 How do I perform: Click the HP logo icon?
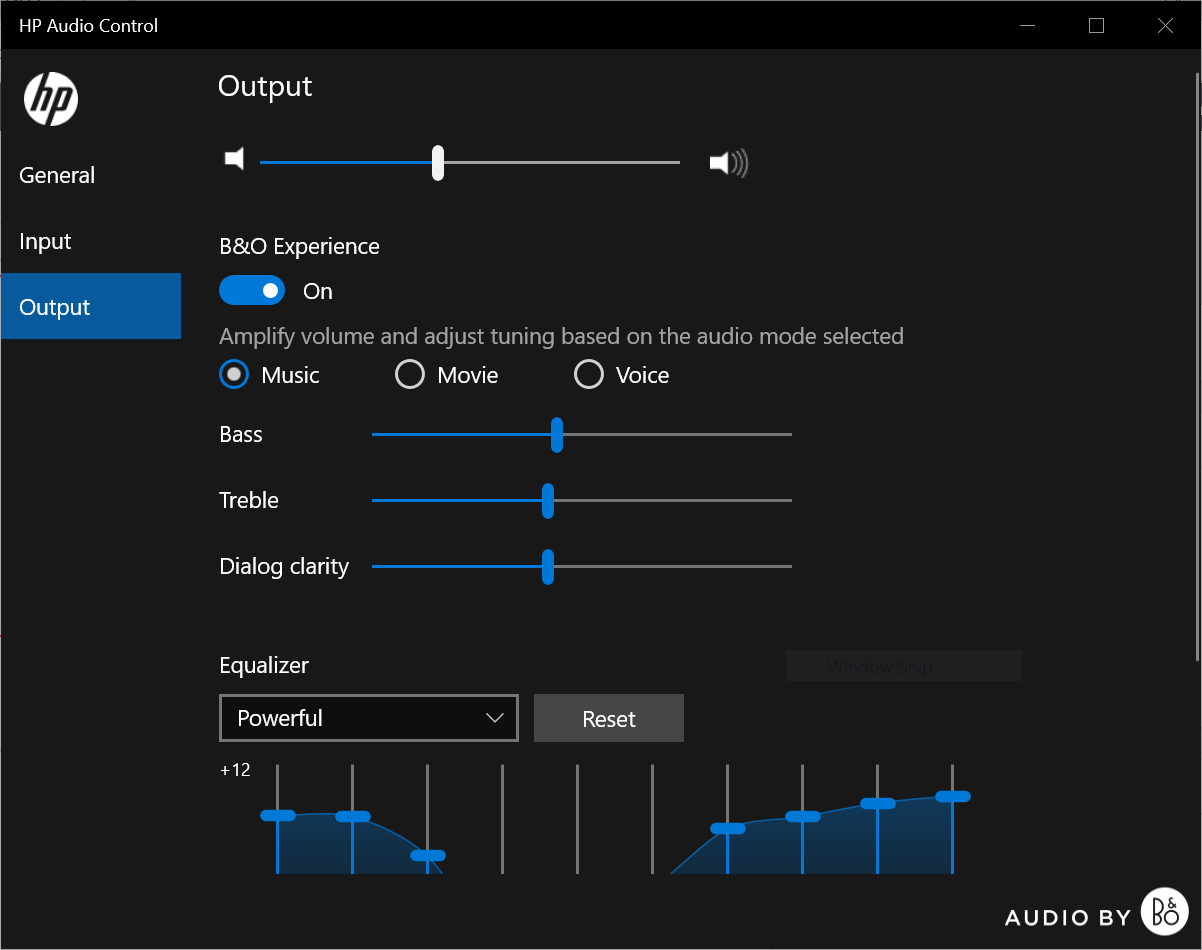[x=51, y=99]
